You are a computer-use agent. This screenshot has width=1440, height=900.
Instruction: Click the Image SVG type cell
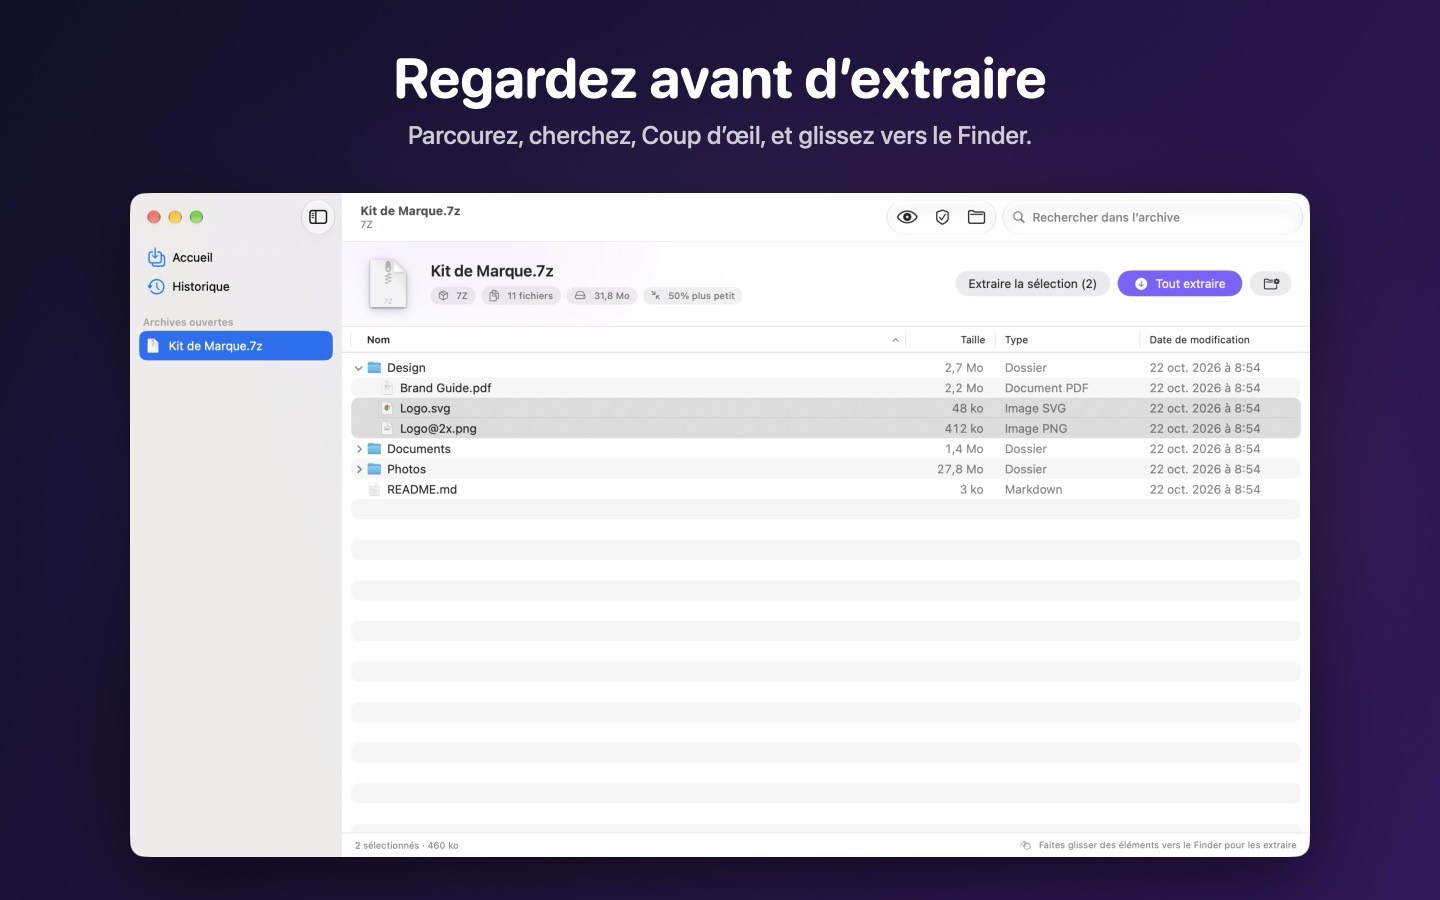[x=1035, y=408]
